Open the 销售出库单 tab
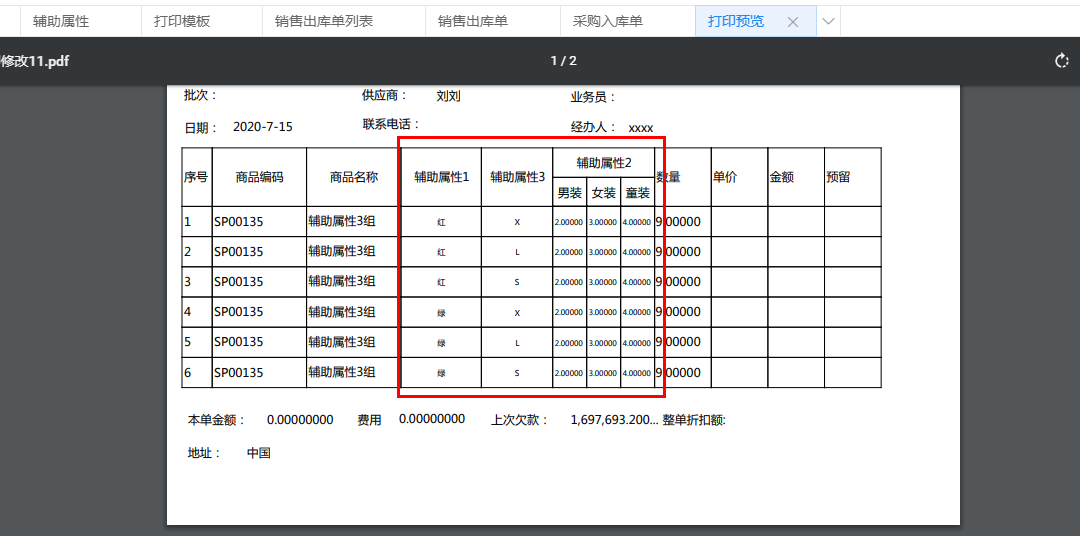Screen dimensions: 1080x536 (x=472, y=21)
